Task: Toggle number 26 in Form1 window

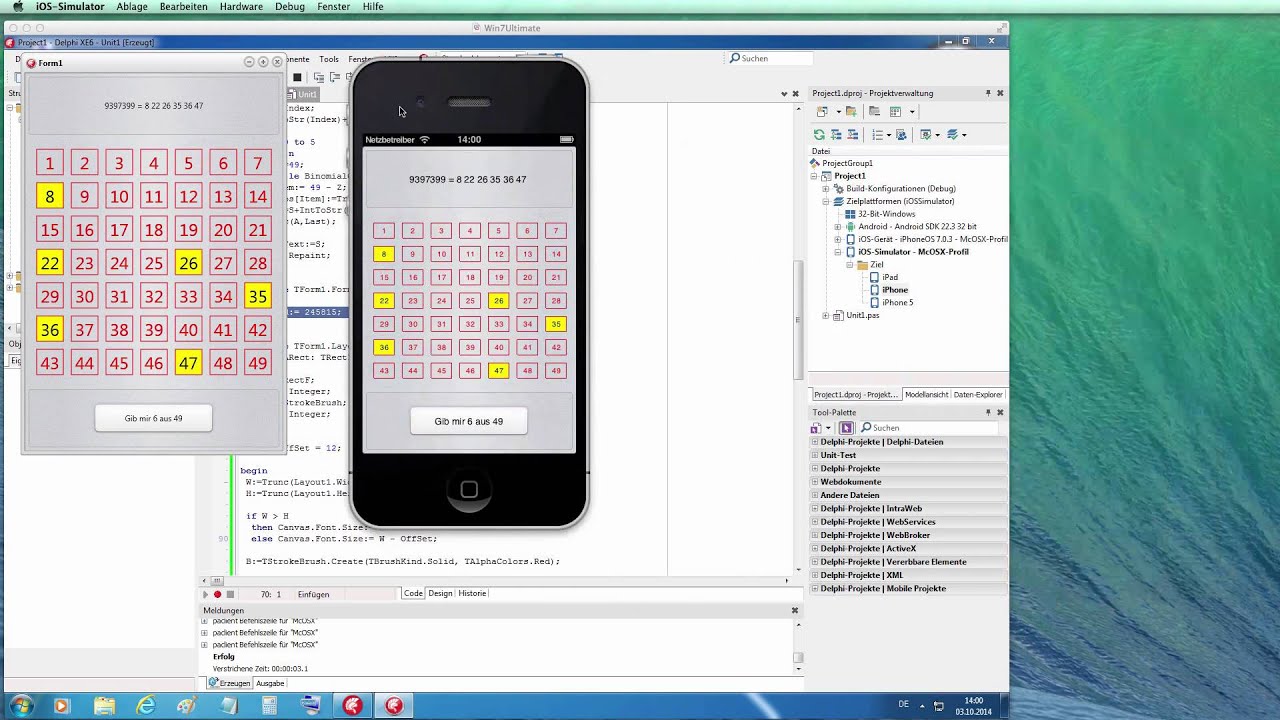Action: coord(188,264)
